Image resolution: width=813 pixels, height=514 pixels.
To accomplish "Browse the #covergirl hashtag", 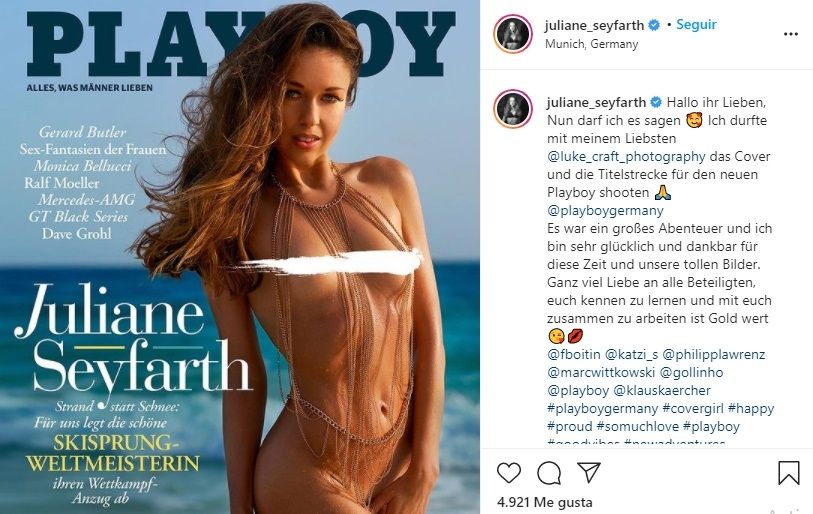I will pos(693,408).
